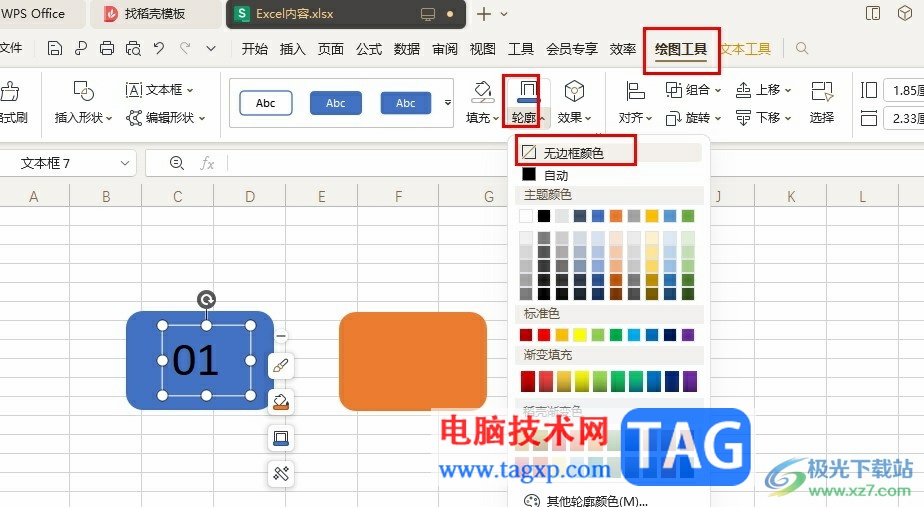
Task: Select the orange rounded rectangle shape
Action: [x=412, y=361]
